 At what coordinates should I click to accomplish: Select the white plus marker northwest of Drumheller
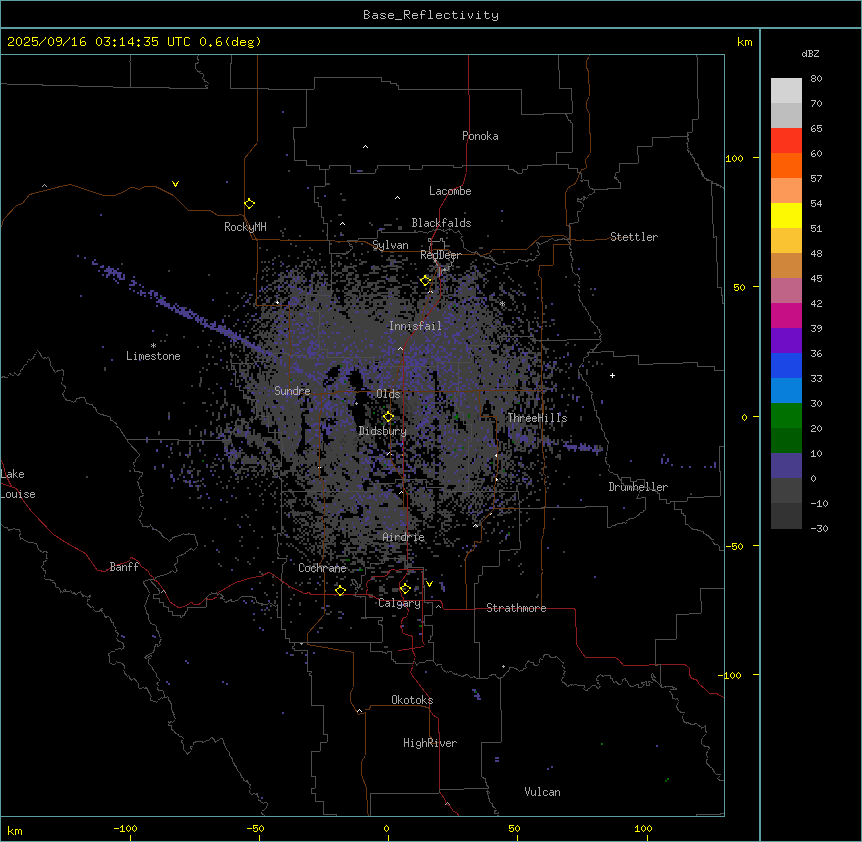point(612,375)
